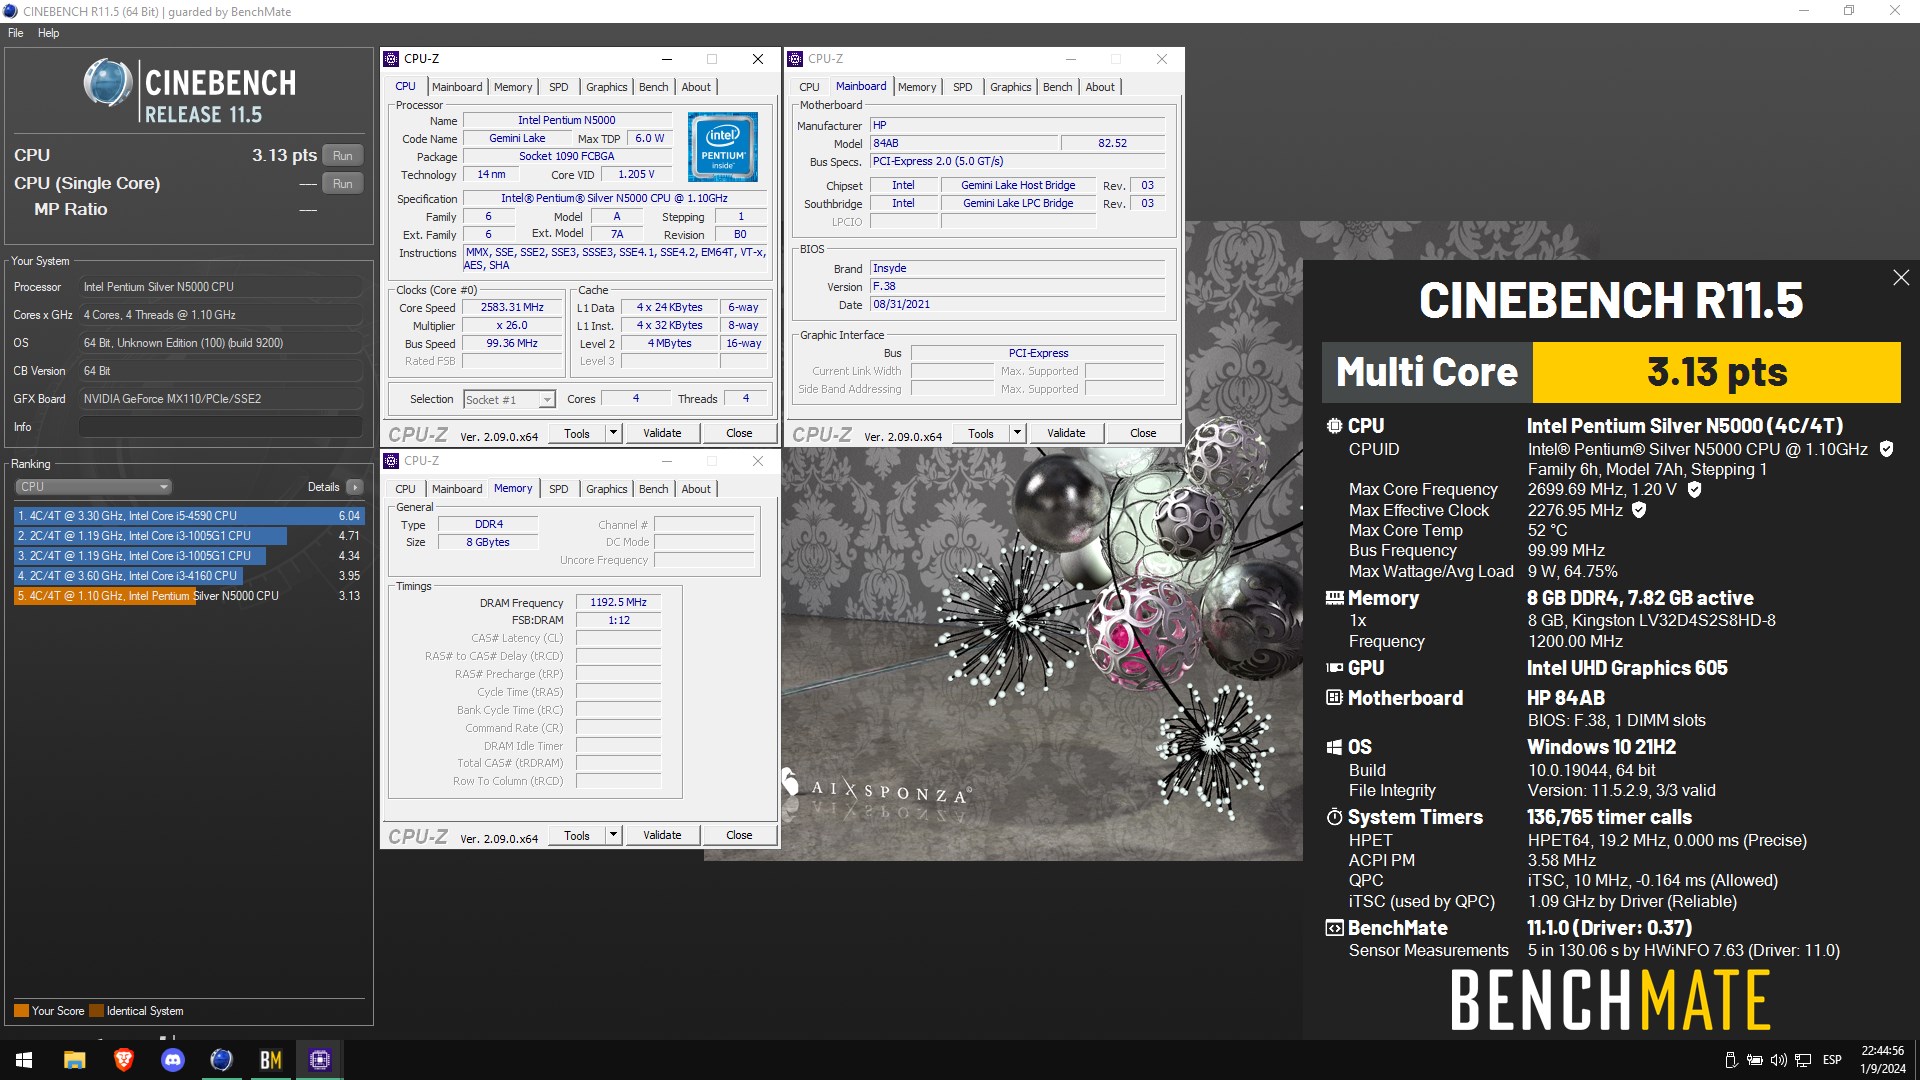The height and width of the screenshot is (1080, 1920).
Task: Expand Tools dropdown in CPU tab window
Action: click(x=613, y=433)
